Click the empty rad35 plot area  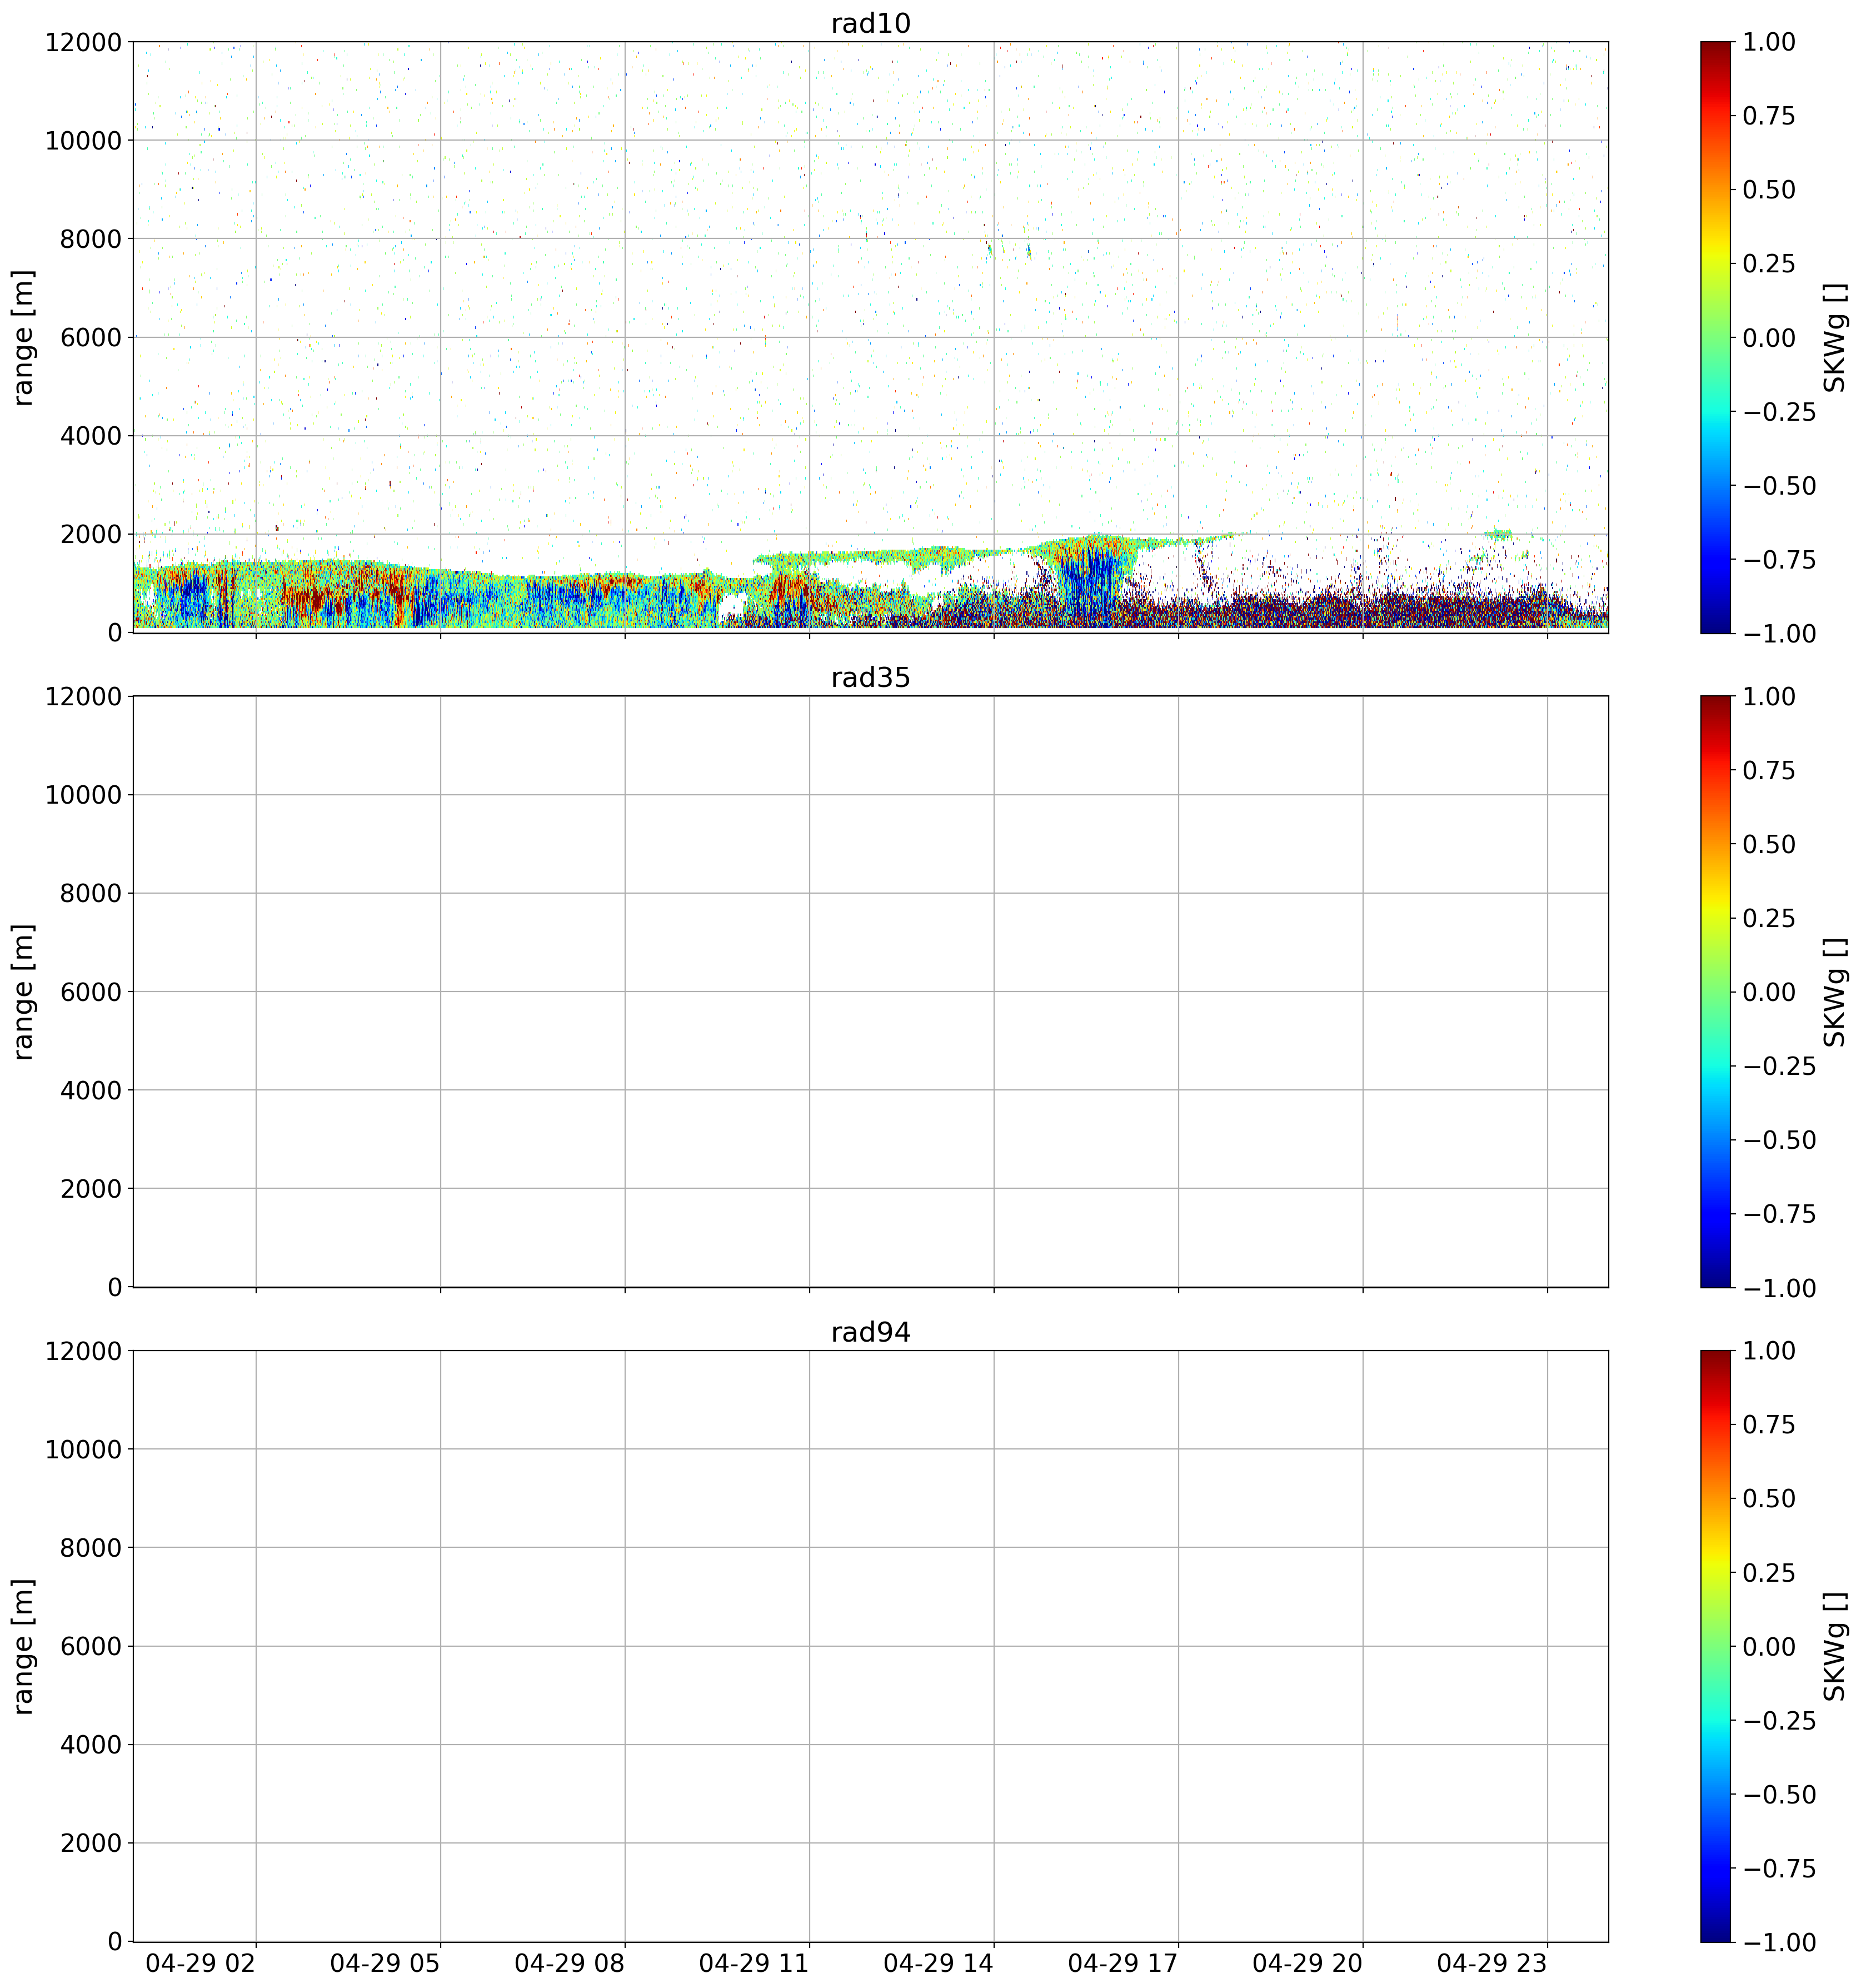click(x=870, y=991)
